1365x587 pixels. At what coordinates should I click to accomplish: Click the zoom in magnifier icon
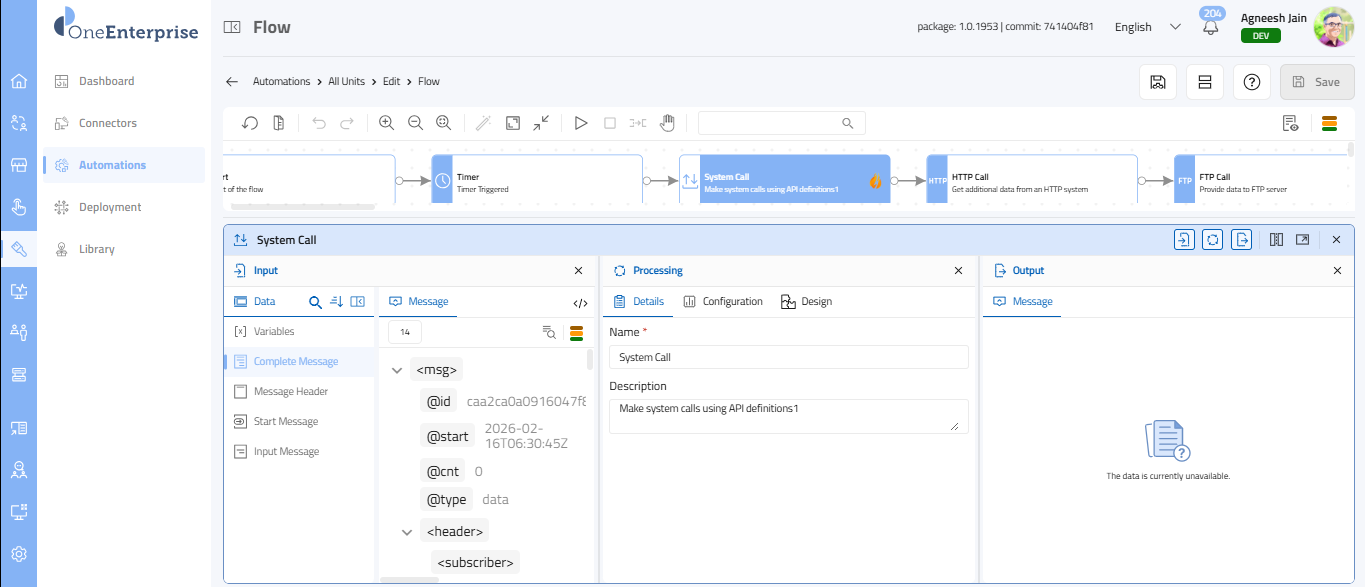point(386,123)
